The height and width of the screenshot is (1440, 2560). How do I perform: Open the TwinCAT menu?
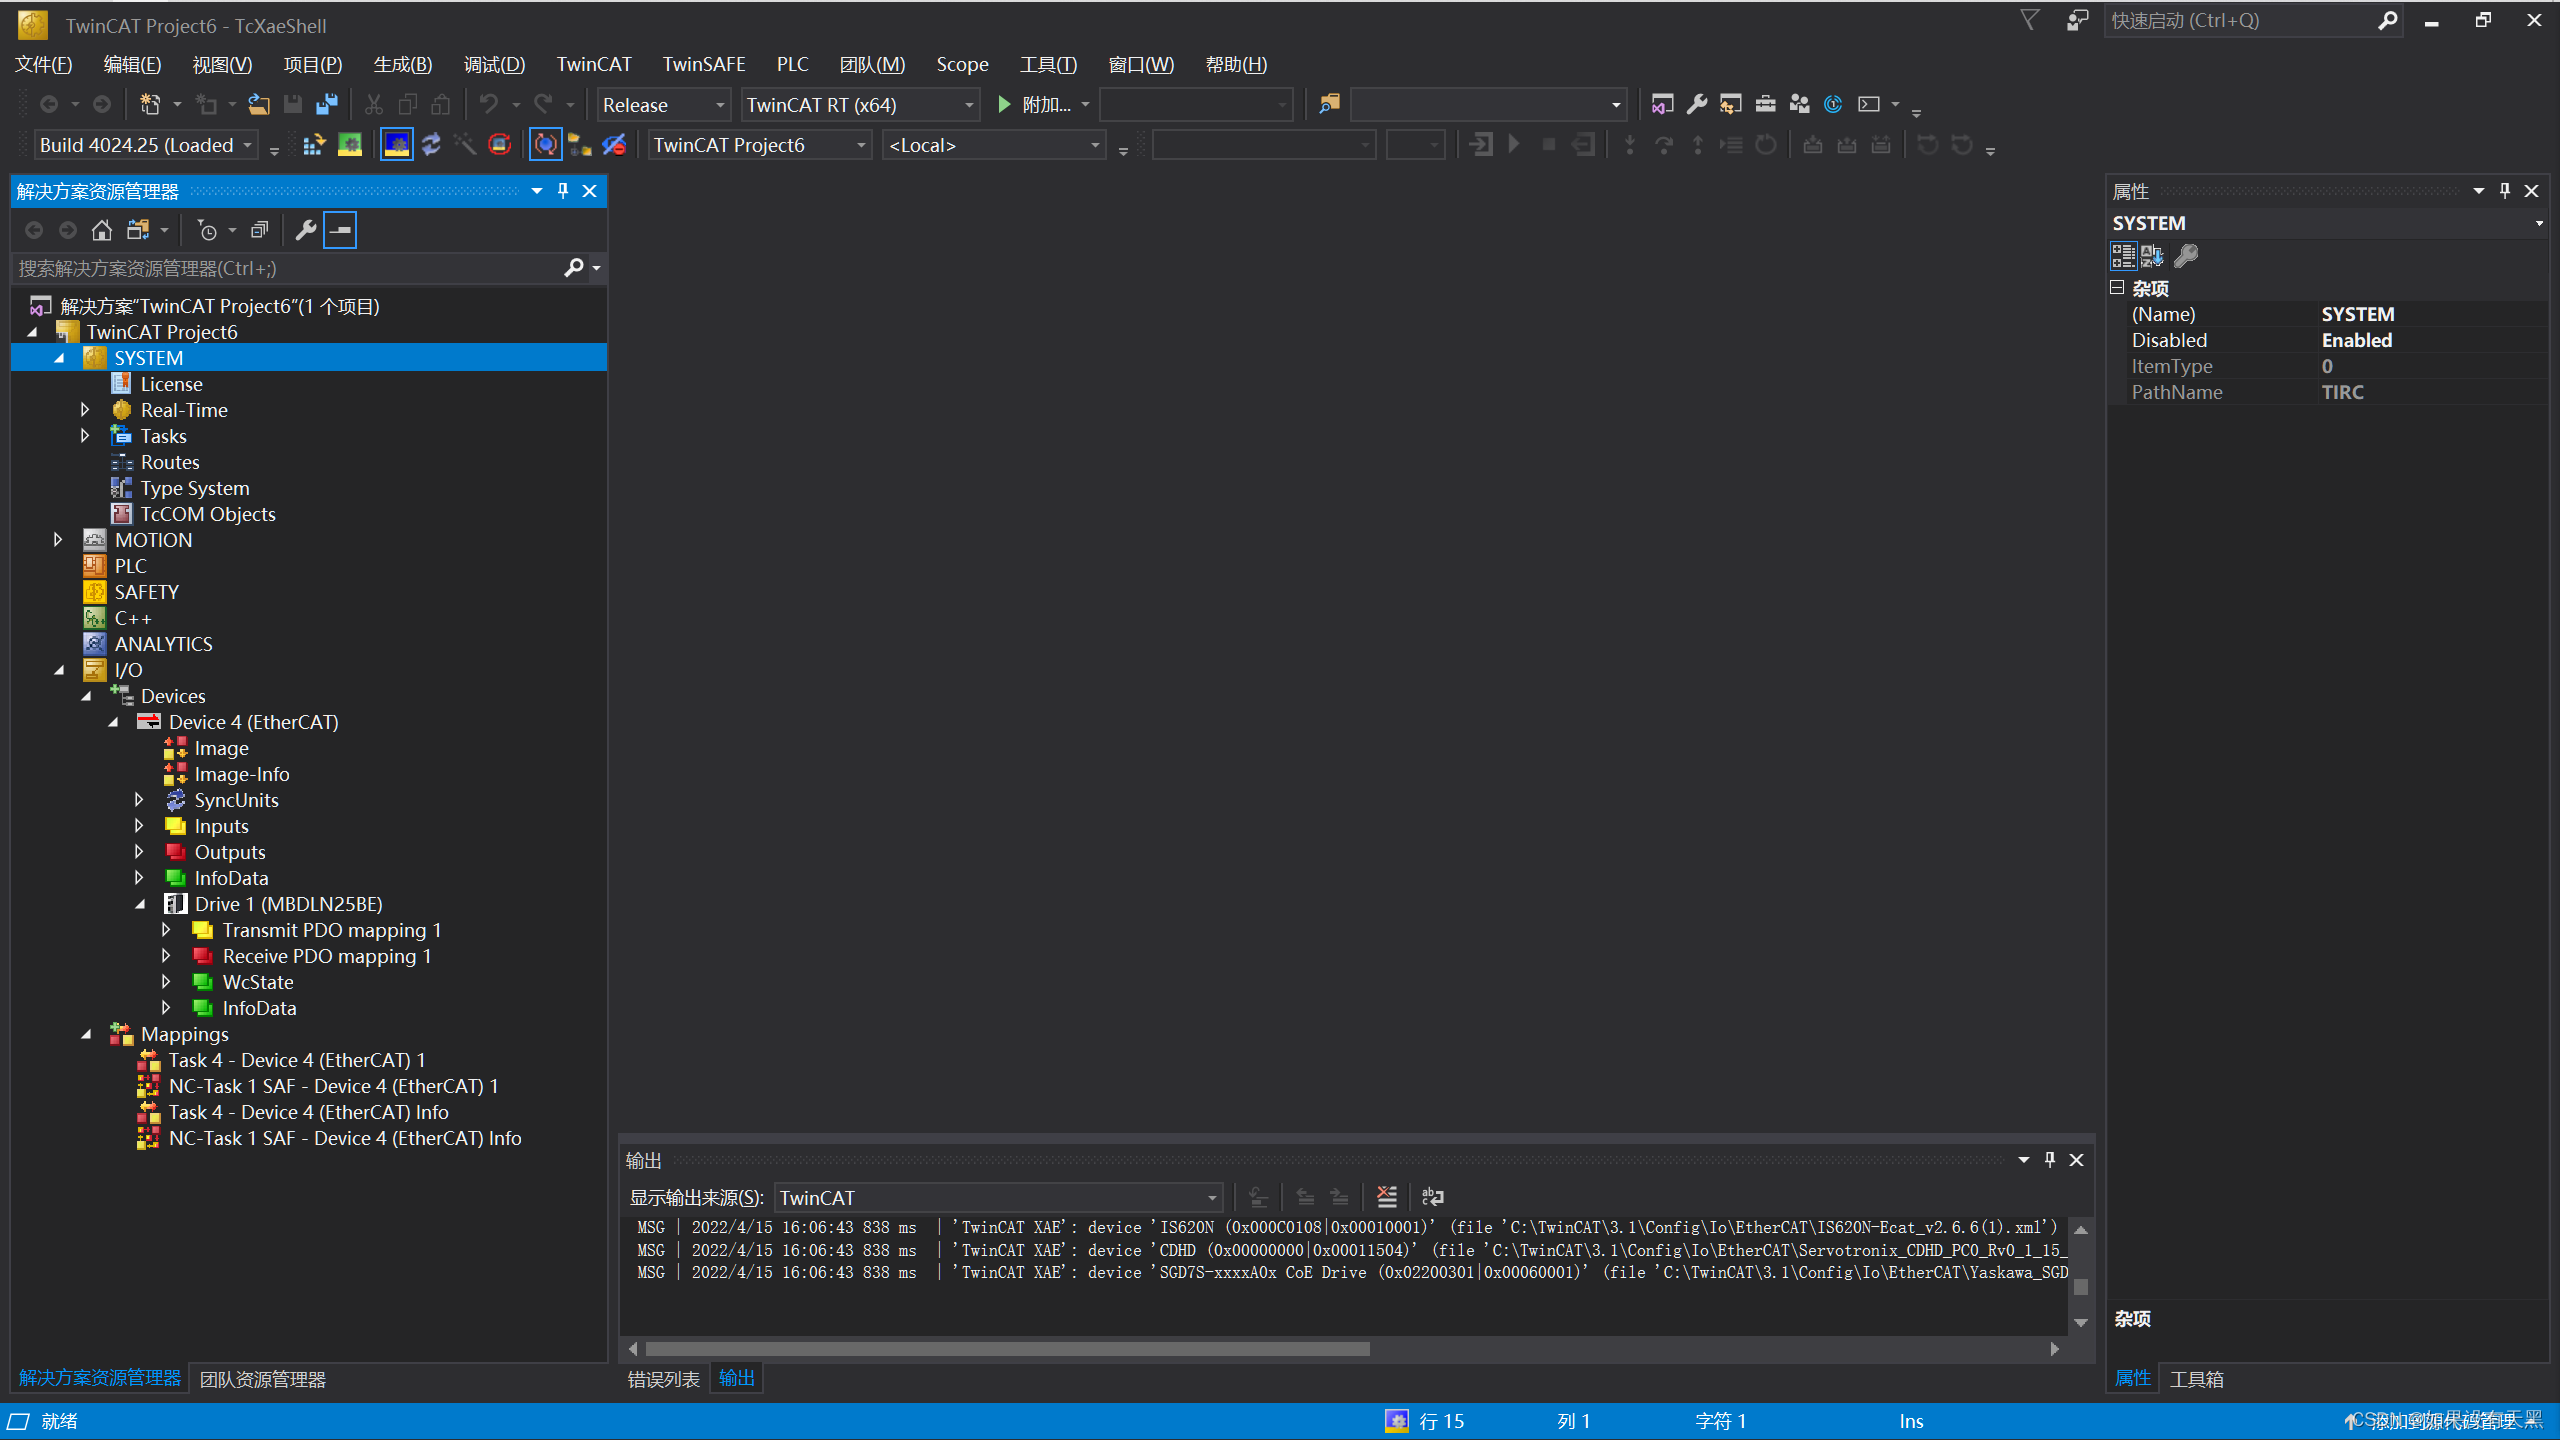point(594,64)
